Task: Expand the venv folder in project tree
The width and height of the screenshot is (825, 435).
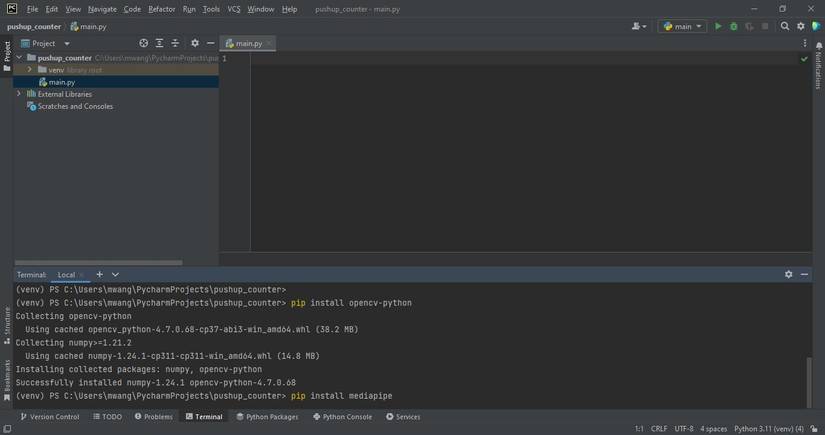Action: 30,70
